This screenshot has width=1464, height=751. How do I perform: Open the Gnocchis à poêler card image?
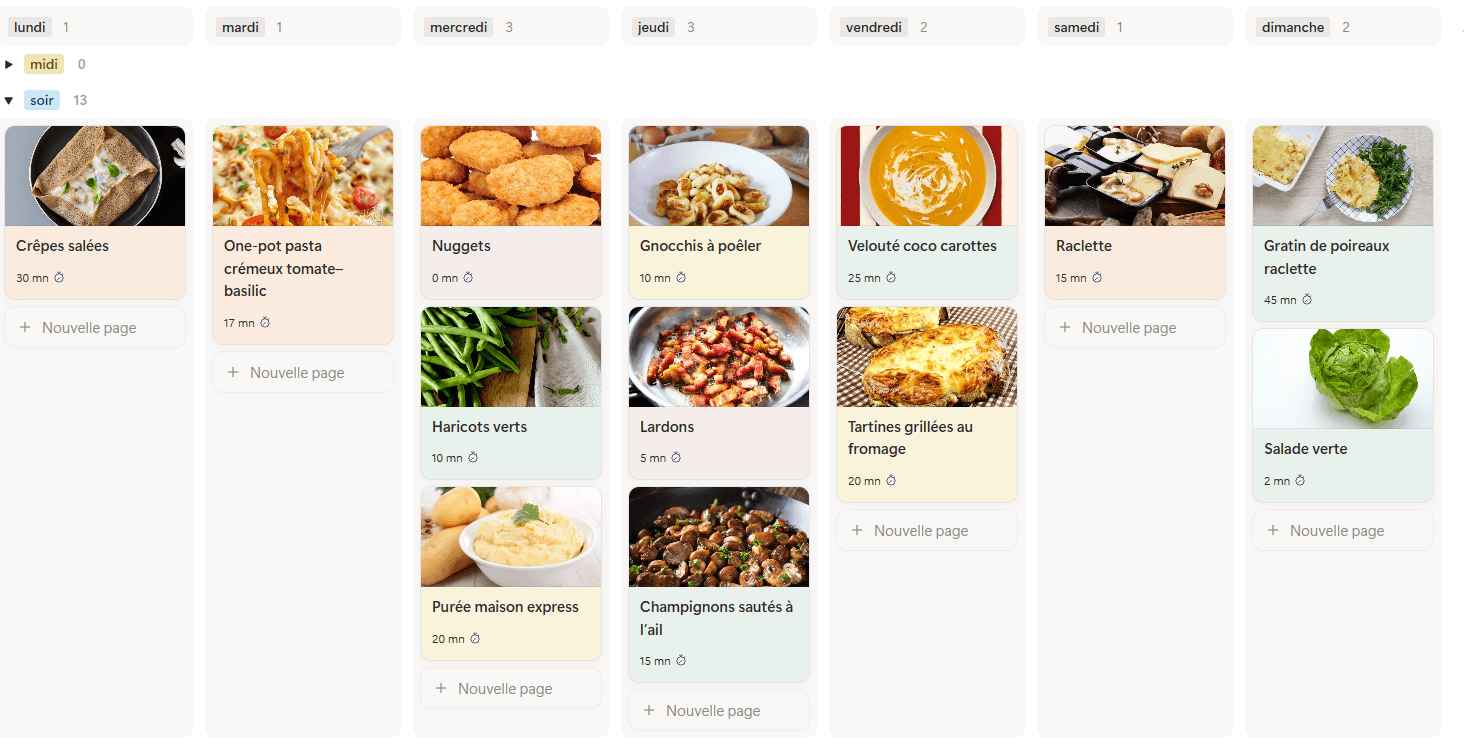point(719,176)
